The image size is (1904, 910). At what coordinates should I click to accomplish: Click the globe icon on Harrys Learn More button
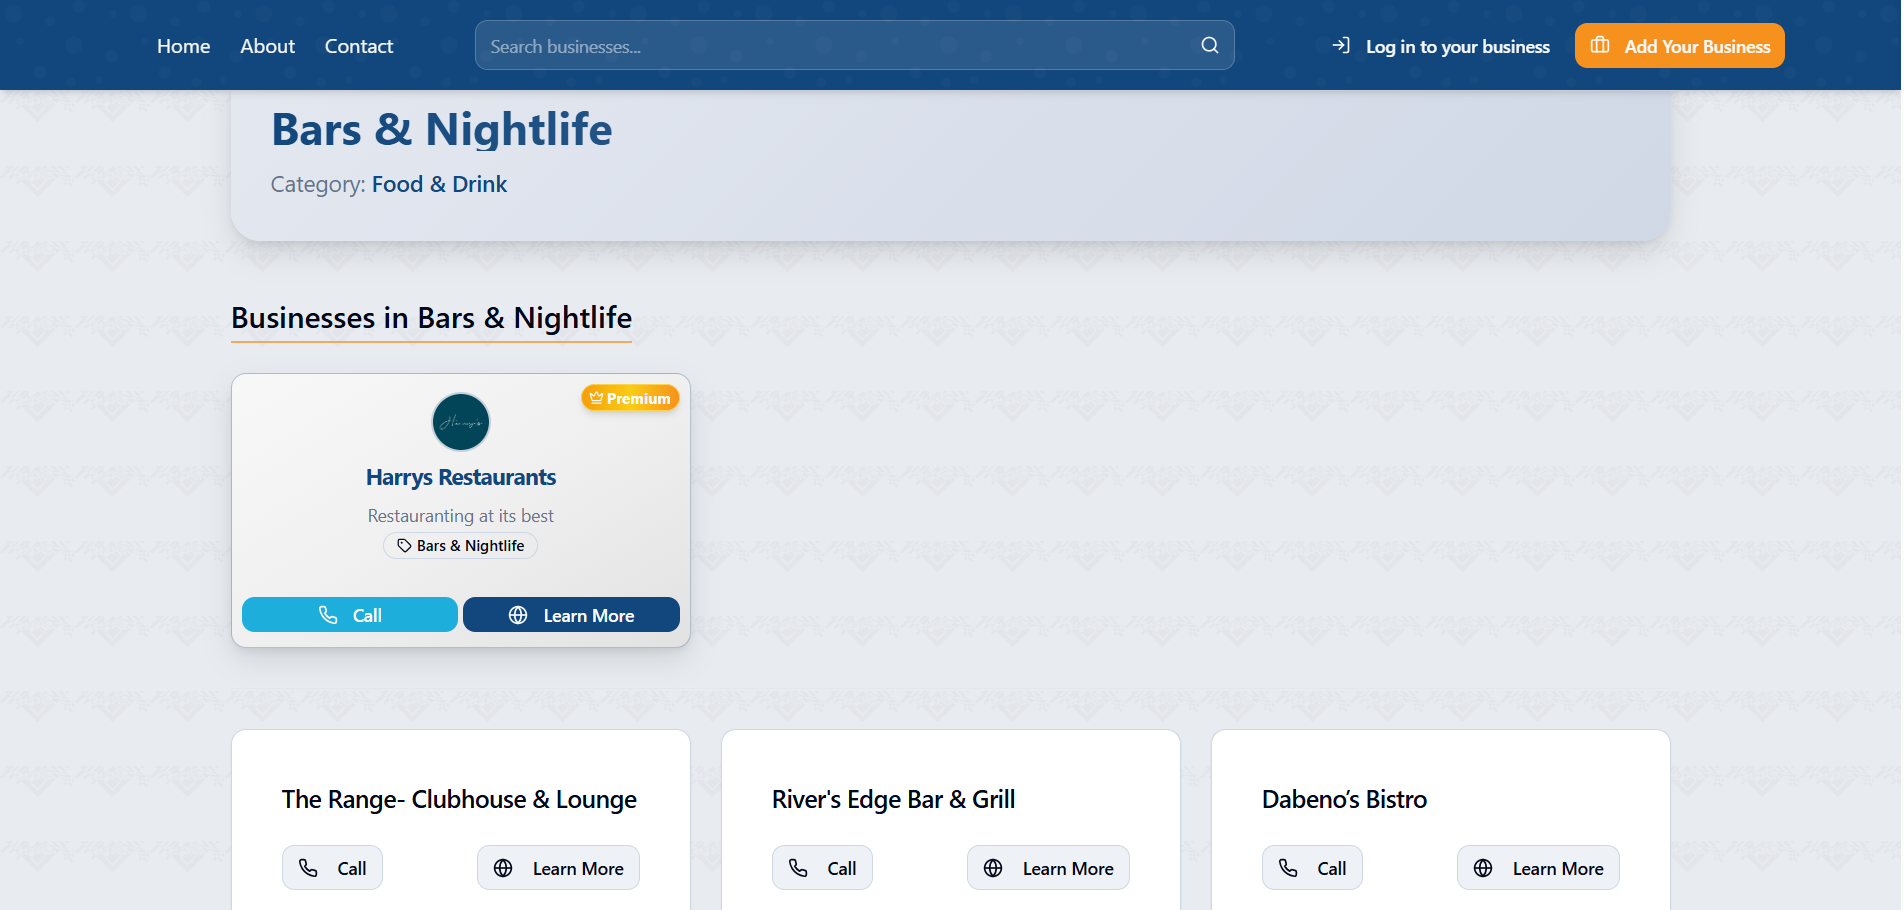(x=518, y=614)
